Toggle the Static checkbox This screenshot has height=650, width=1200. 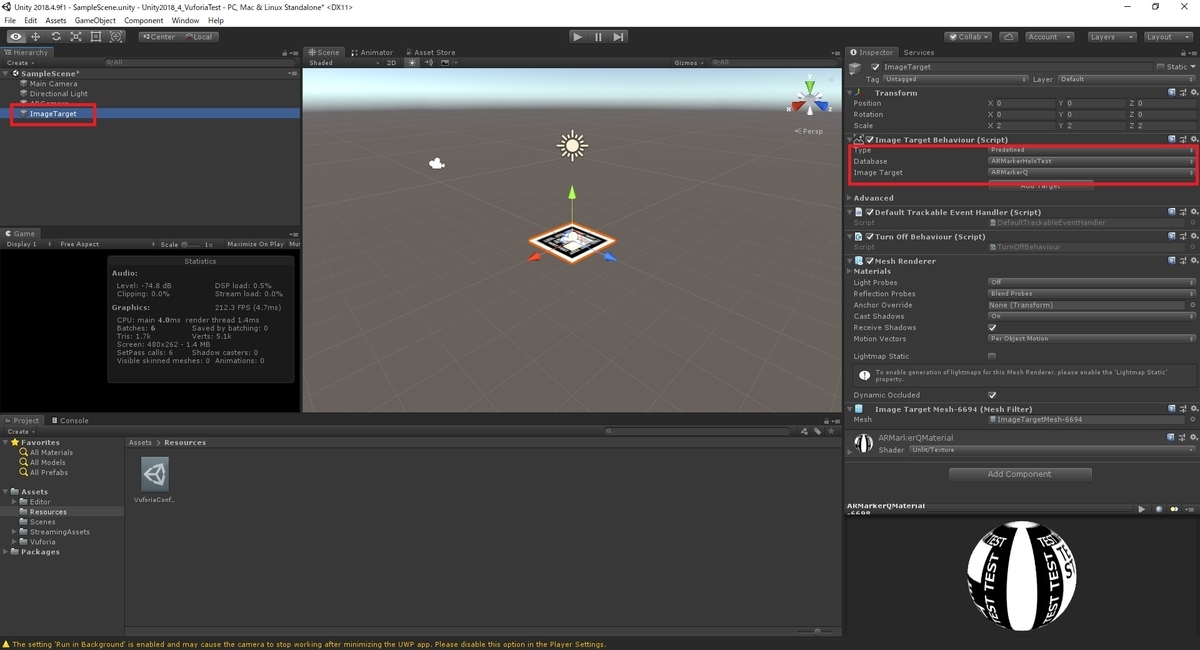pyautogui.click(x=1161, y=67)
